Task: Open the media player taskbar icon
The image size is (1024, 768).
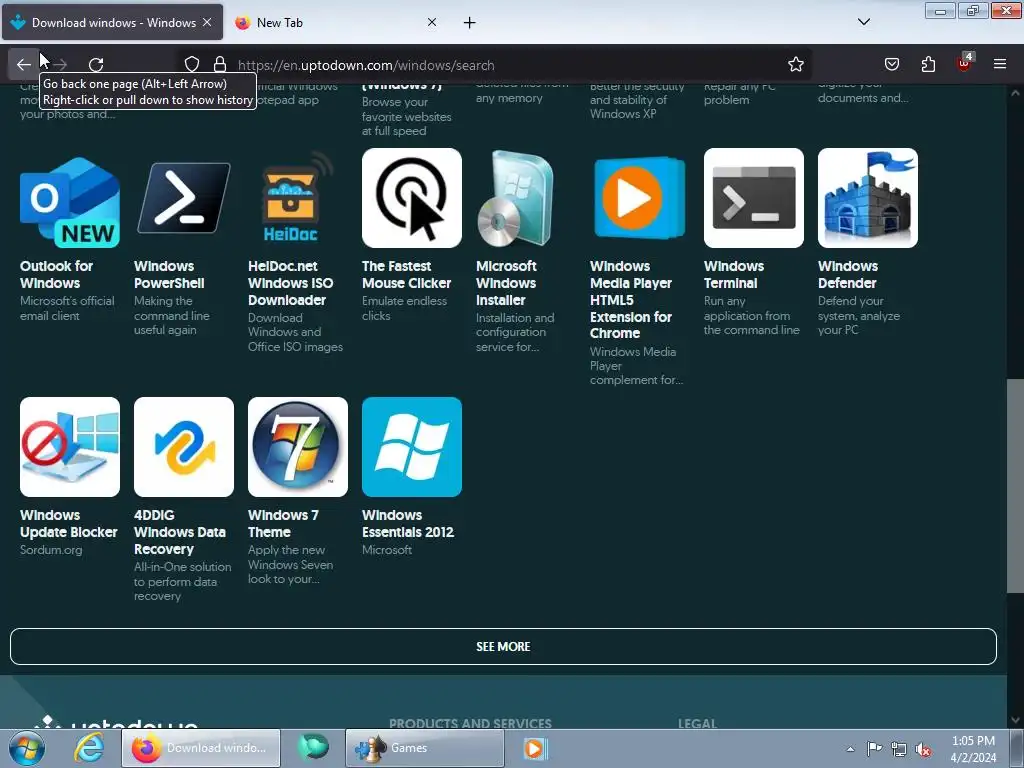Action: [534, 748]
